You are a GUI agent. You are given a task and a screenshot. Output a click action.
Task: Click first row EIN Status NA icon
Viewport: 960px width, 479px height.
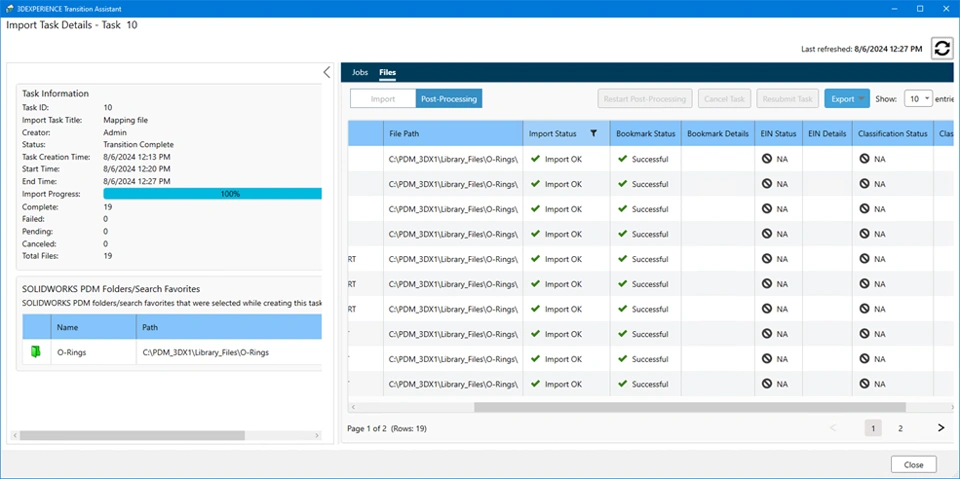pyautogui.click(x=767, y=159)
